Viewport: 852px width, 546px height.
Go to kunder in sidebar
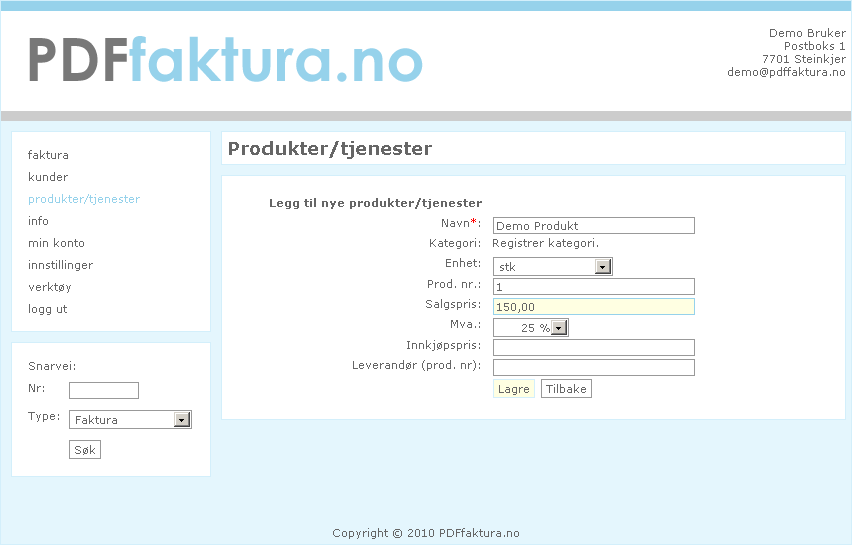[x=48, y=177]
